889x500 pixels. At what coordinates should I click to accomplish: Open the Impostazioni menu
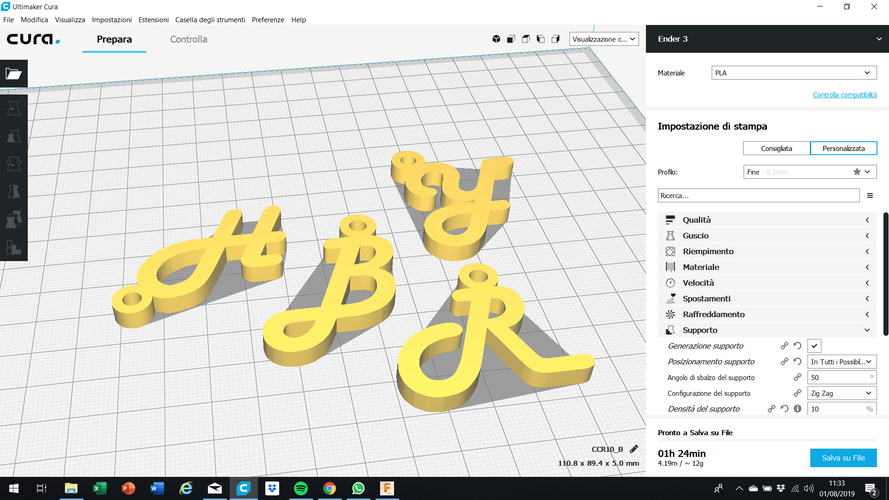112,20
